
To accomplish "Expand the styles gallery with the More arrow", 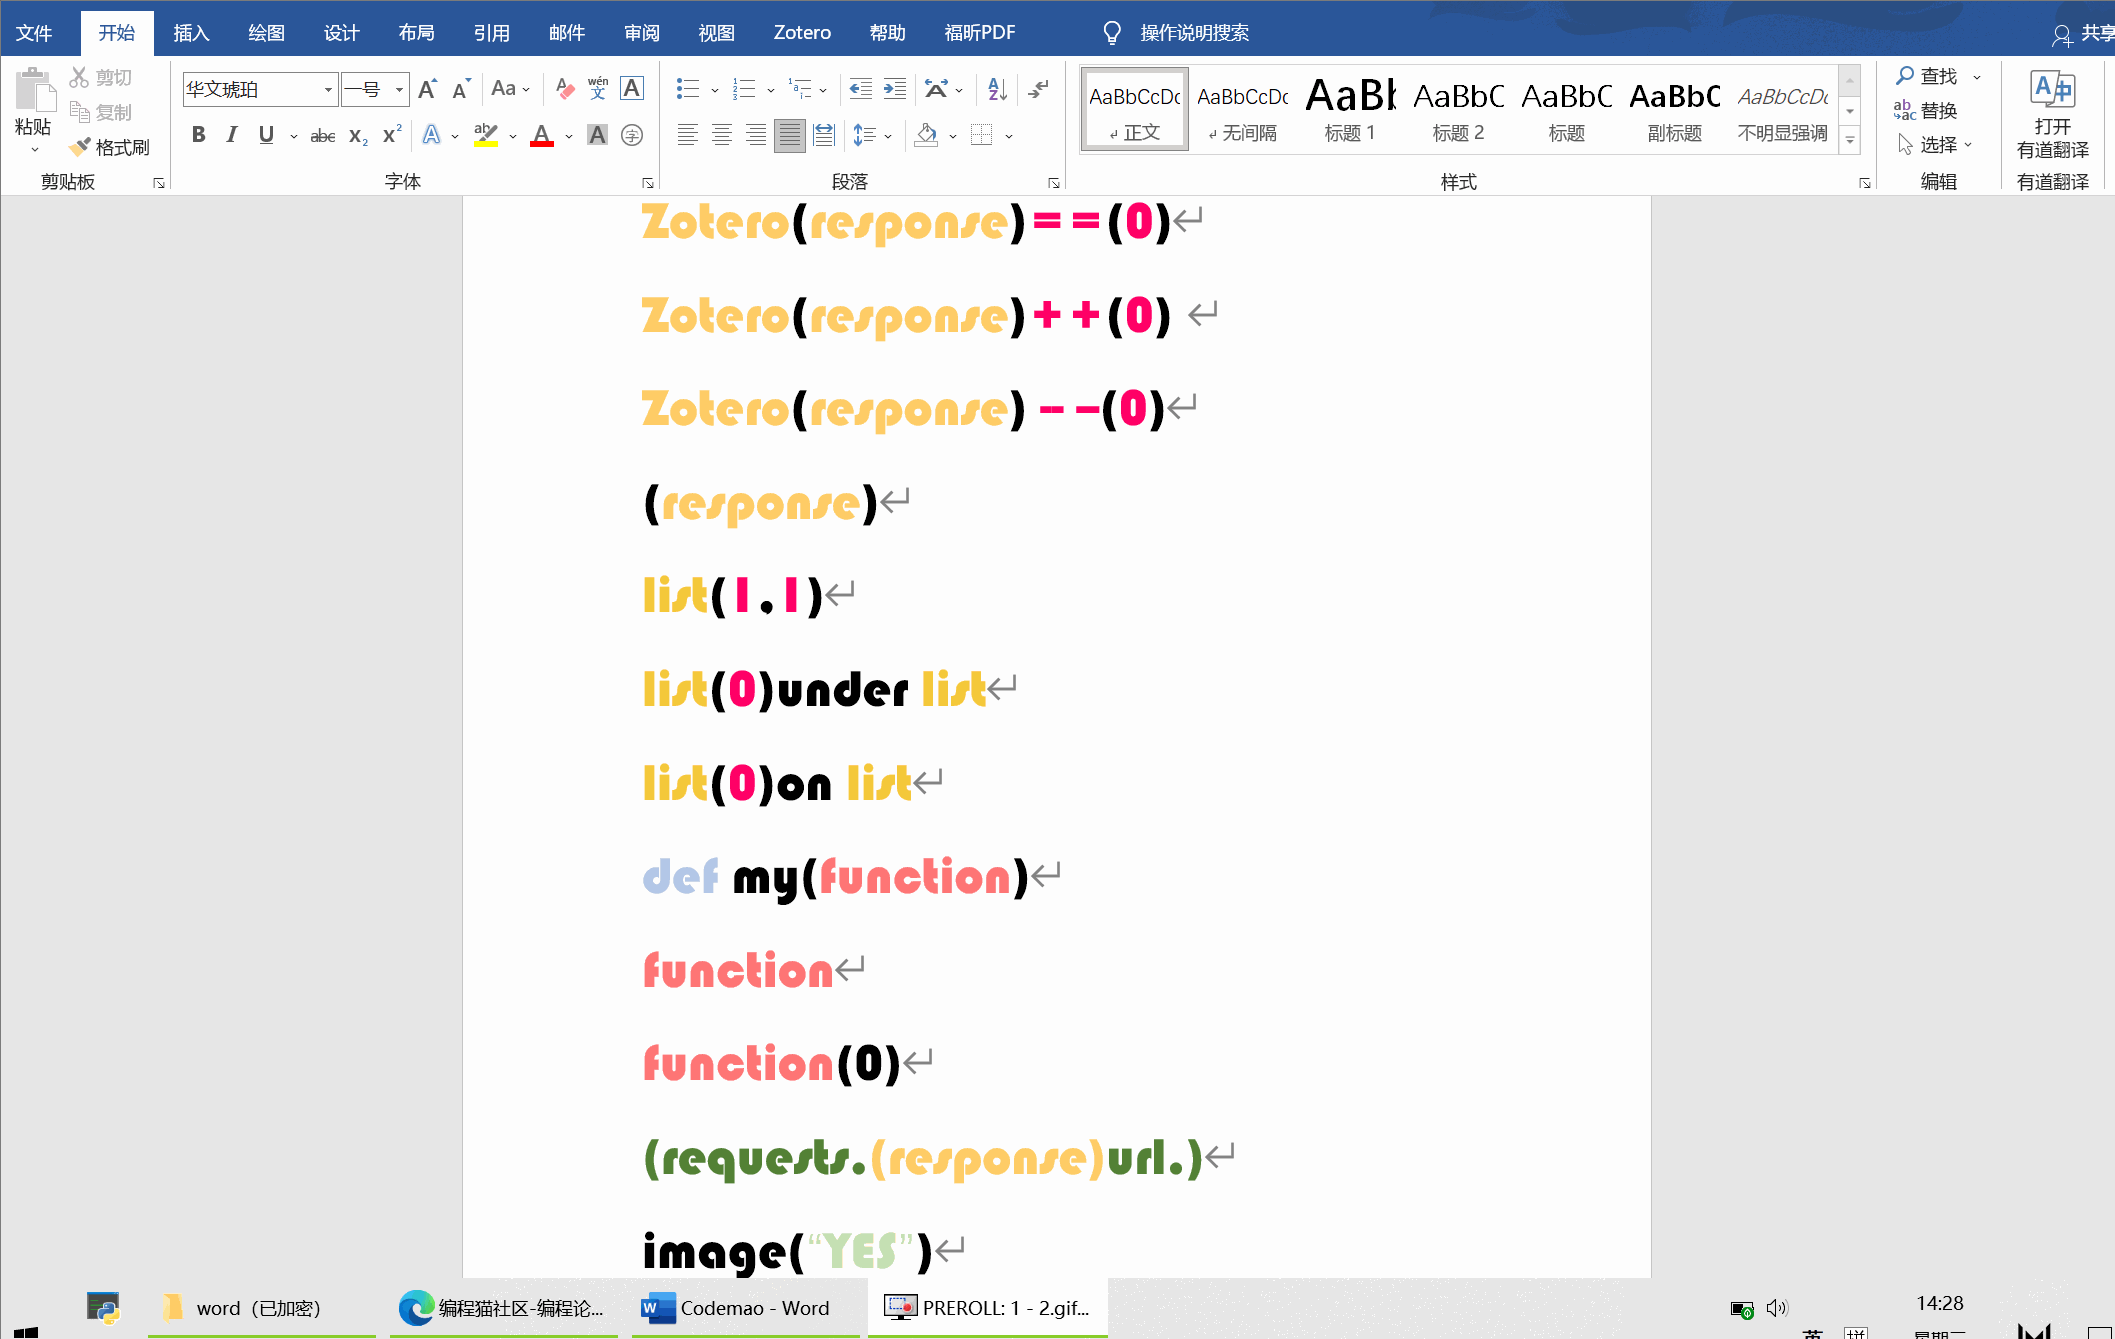I will (1850, 140).
